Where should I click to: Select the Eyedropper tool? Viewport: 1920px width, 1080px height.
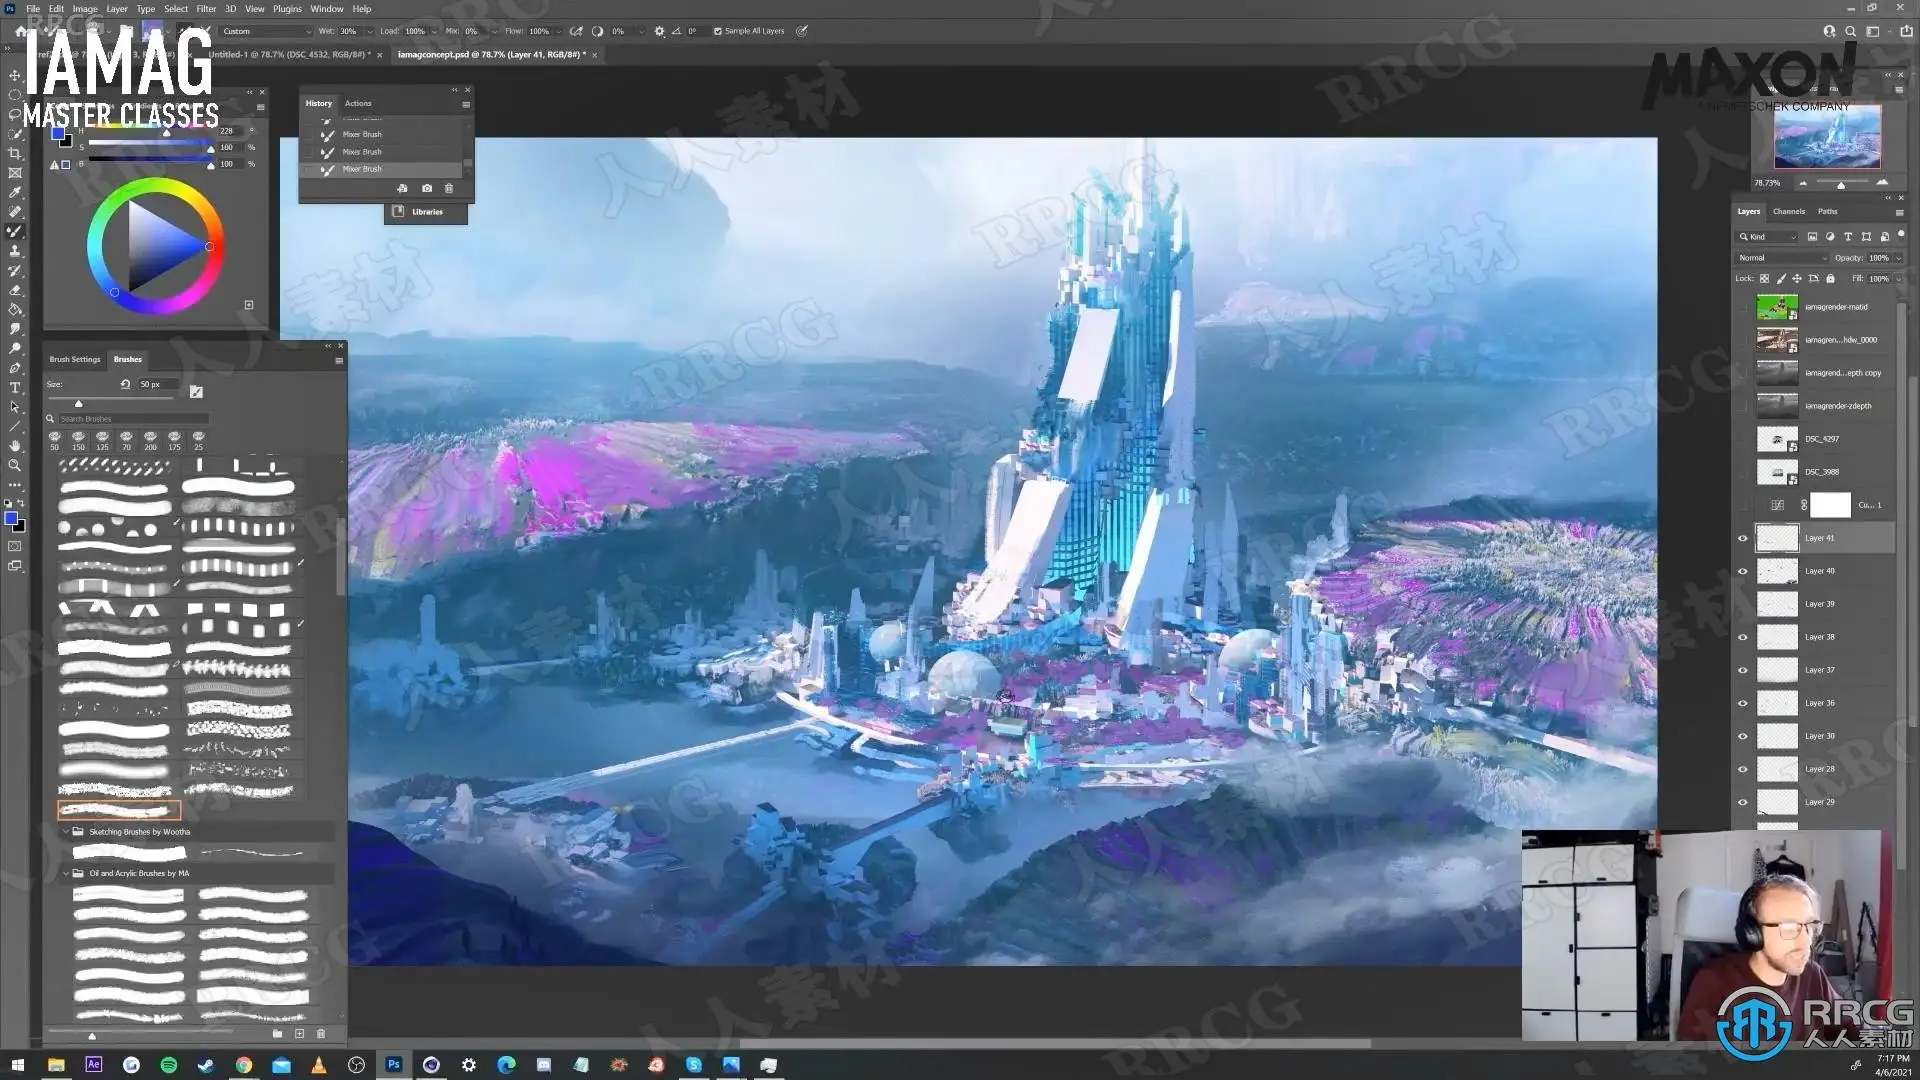click(15, 192)
